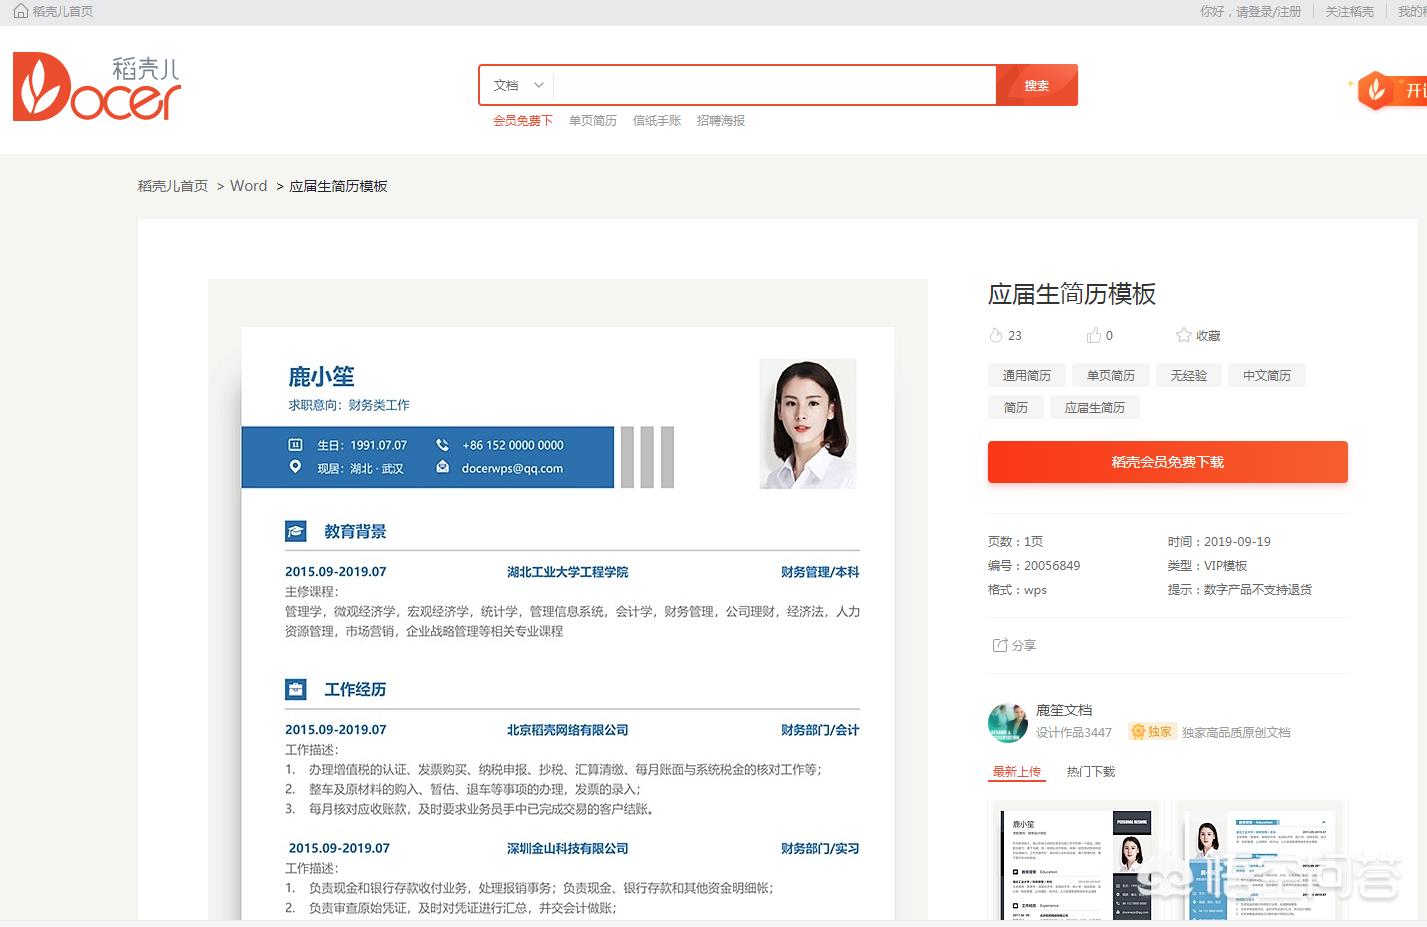
Task: Click the 分享 share icon
Action: (1000, 645)
